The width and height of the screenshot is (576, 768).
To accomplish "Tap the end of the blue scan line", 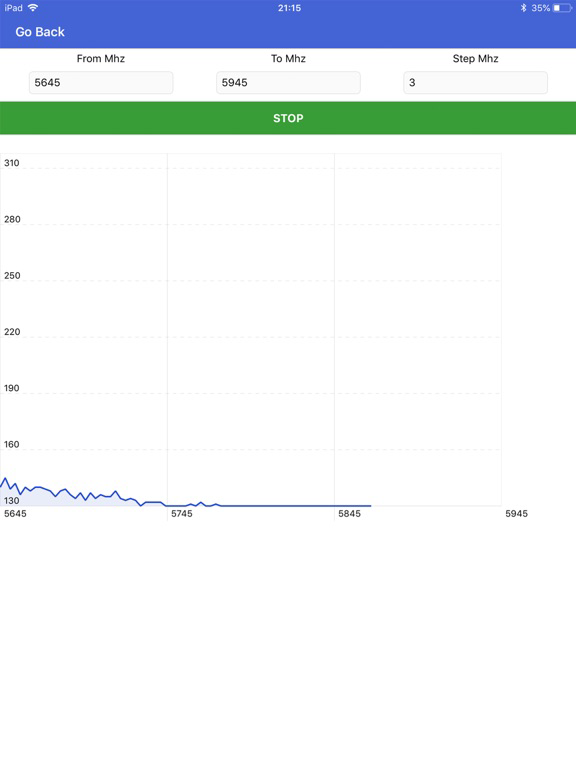I will tap(370, 505).
